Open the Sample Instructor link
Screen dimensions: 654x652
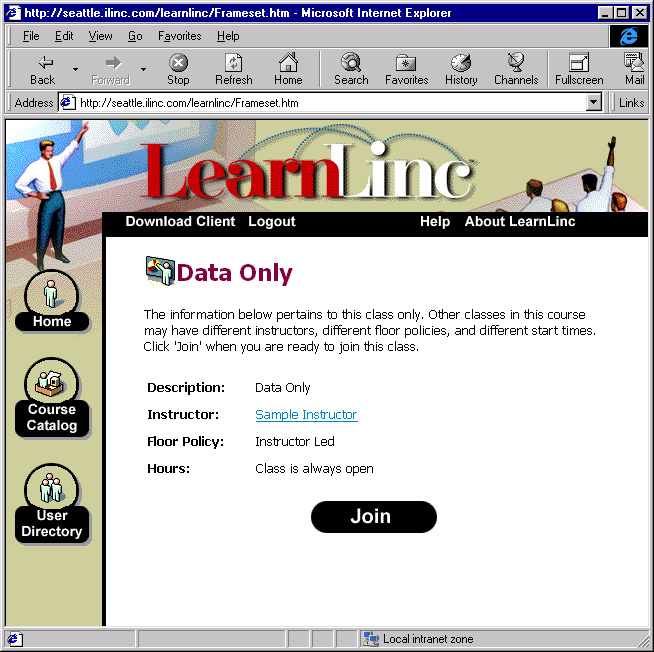(x=306, y=415)
